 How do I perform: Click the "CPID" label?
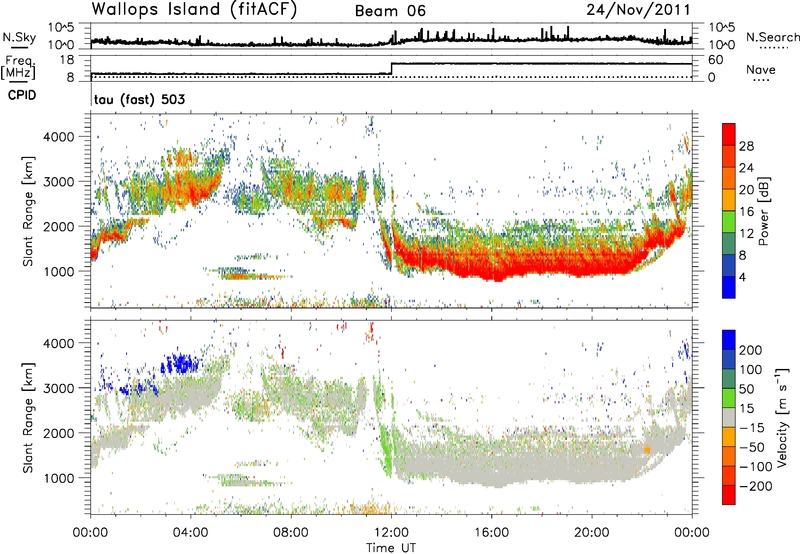click(x=22, y=95)
